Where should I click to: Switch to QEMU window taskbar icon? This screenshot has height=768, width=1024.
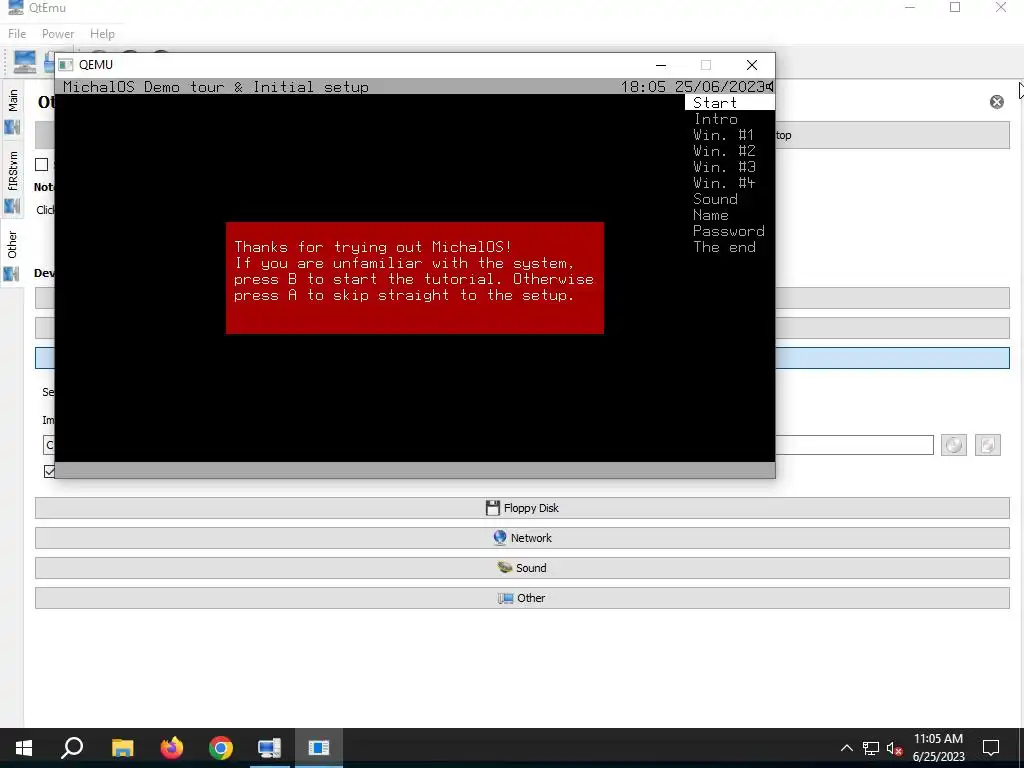click(x=319, y=748)
